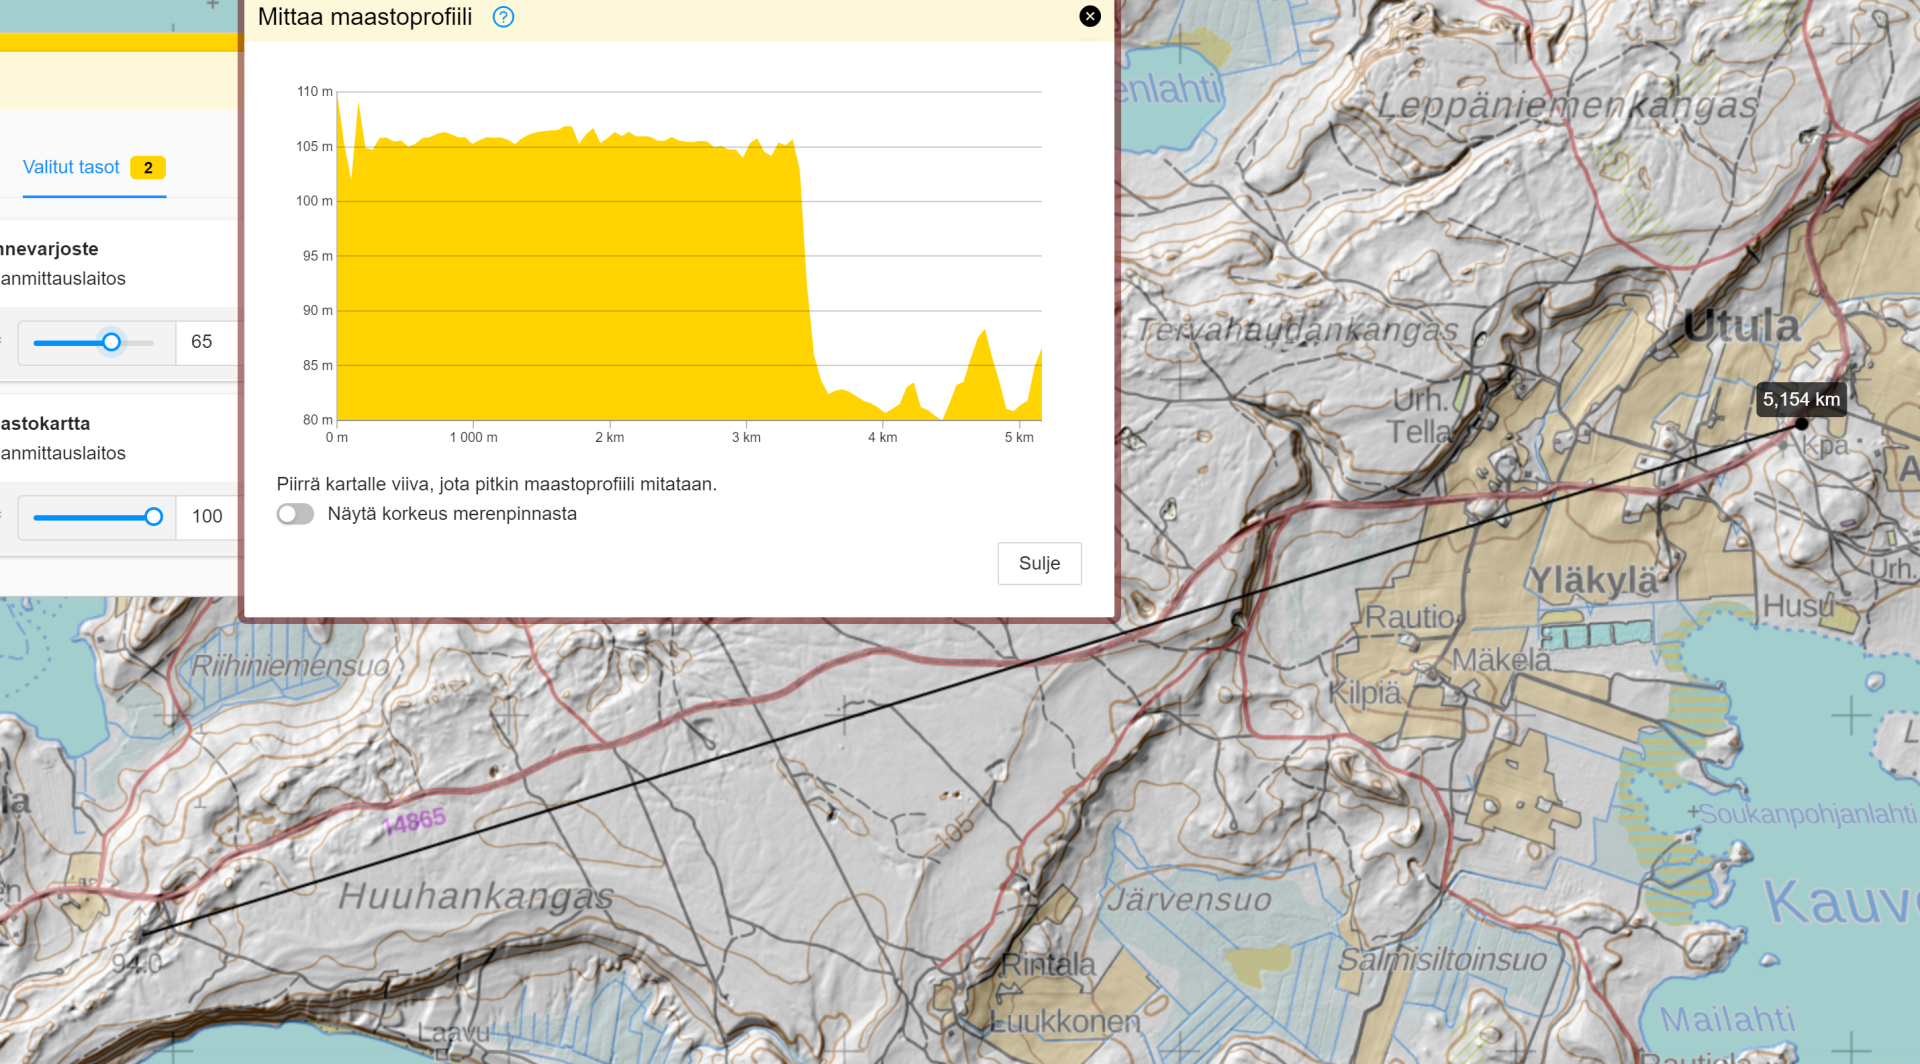
Task: Click the measurement line start point near 94.0
Action: [141, 935]
